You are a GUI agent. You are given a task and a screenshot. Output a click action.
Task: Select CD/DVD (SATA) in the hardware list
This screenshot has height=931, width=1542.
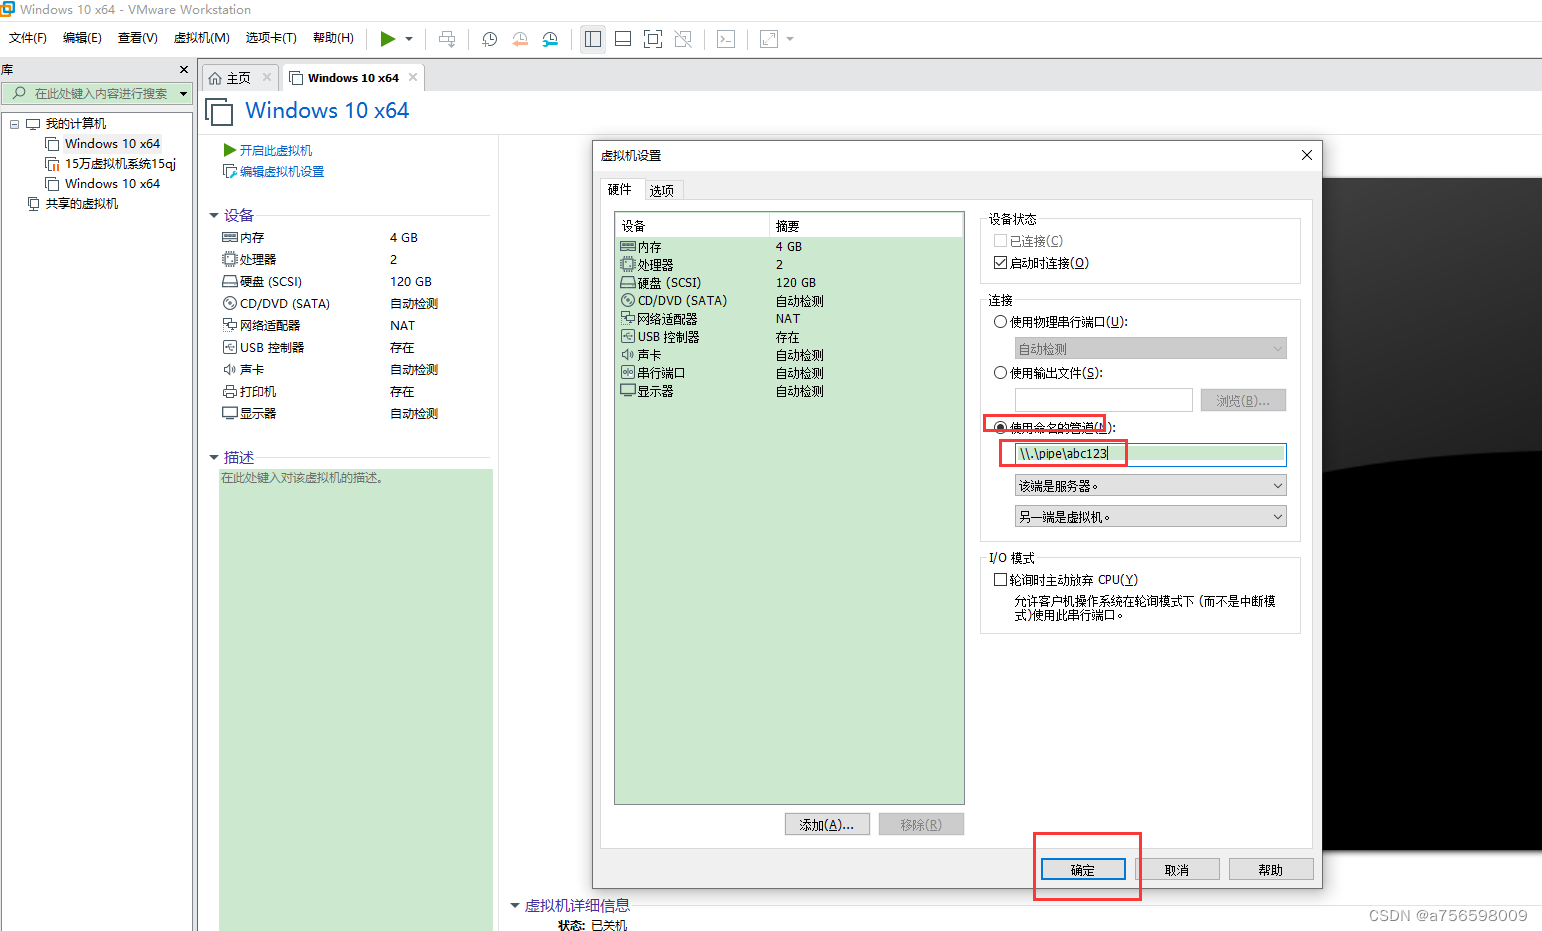tap(789, 301)
